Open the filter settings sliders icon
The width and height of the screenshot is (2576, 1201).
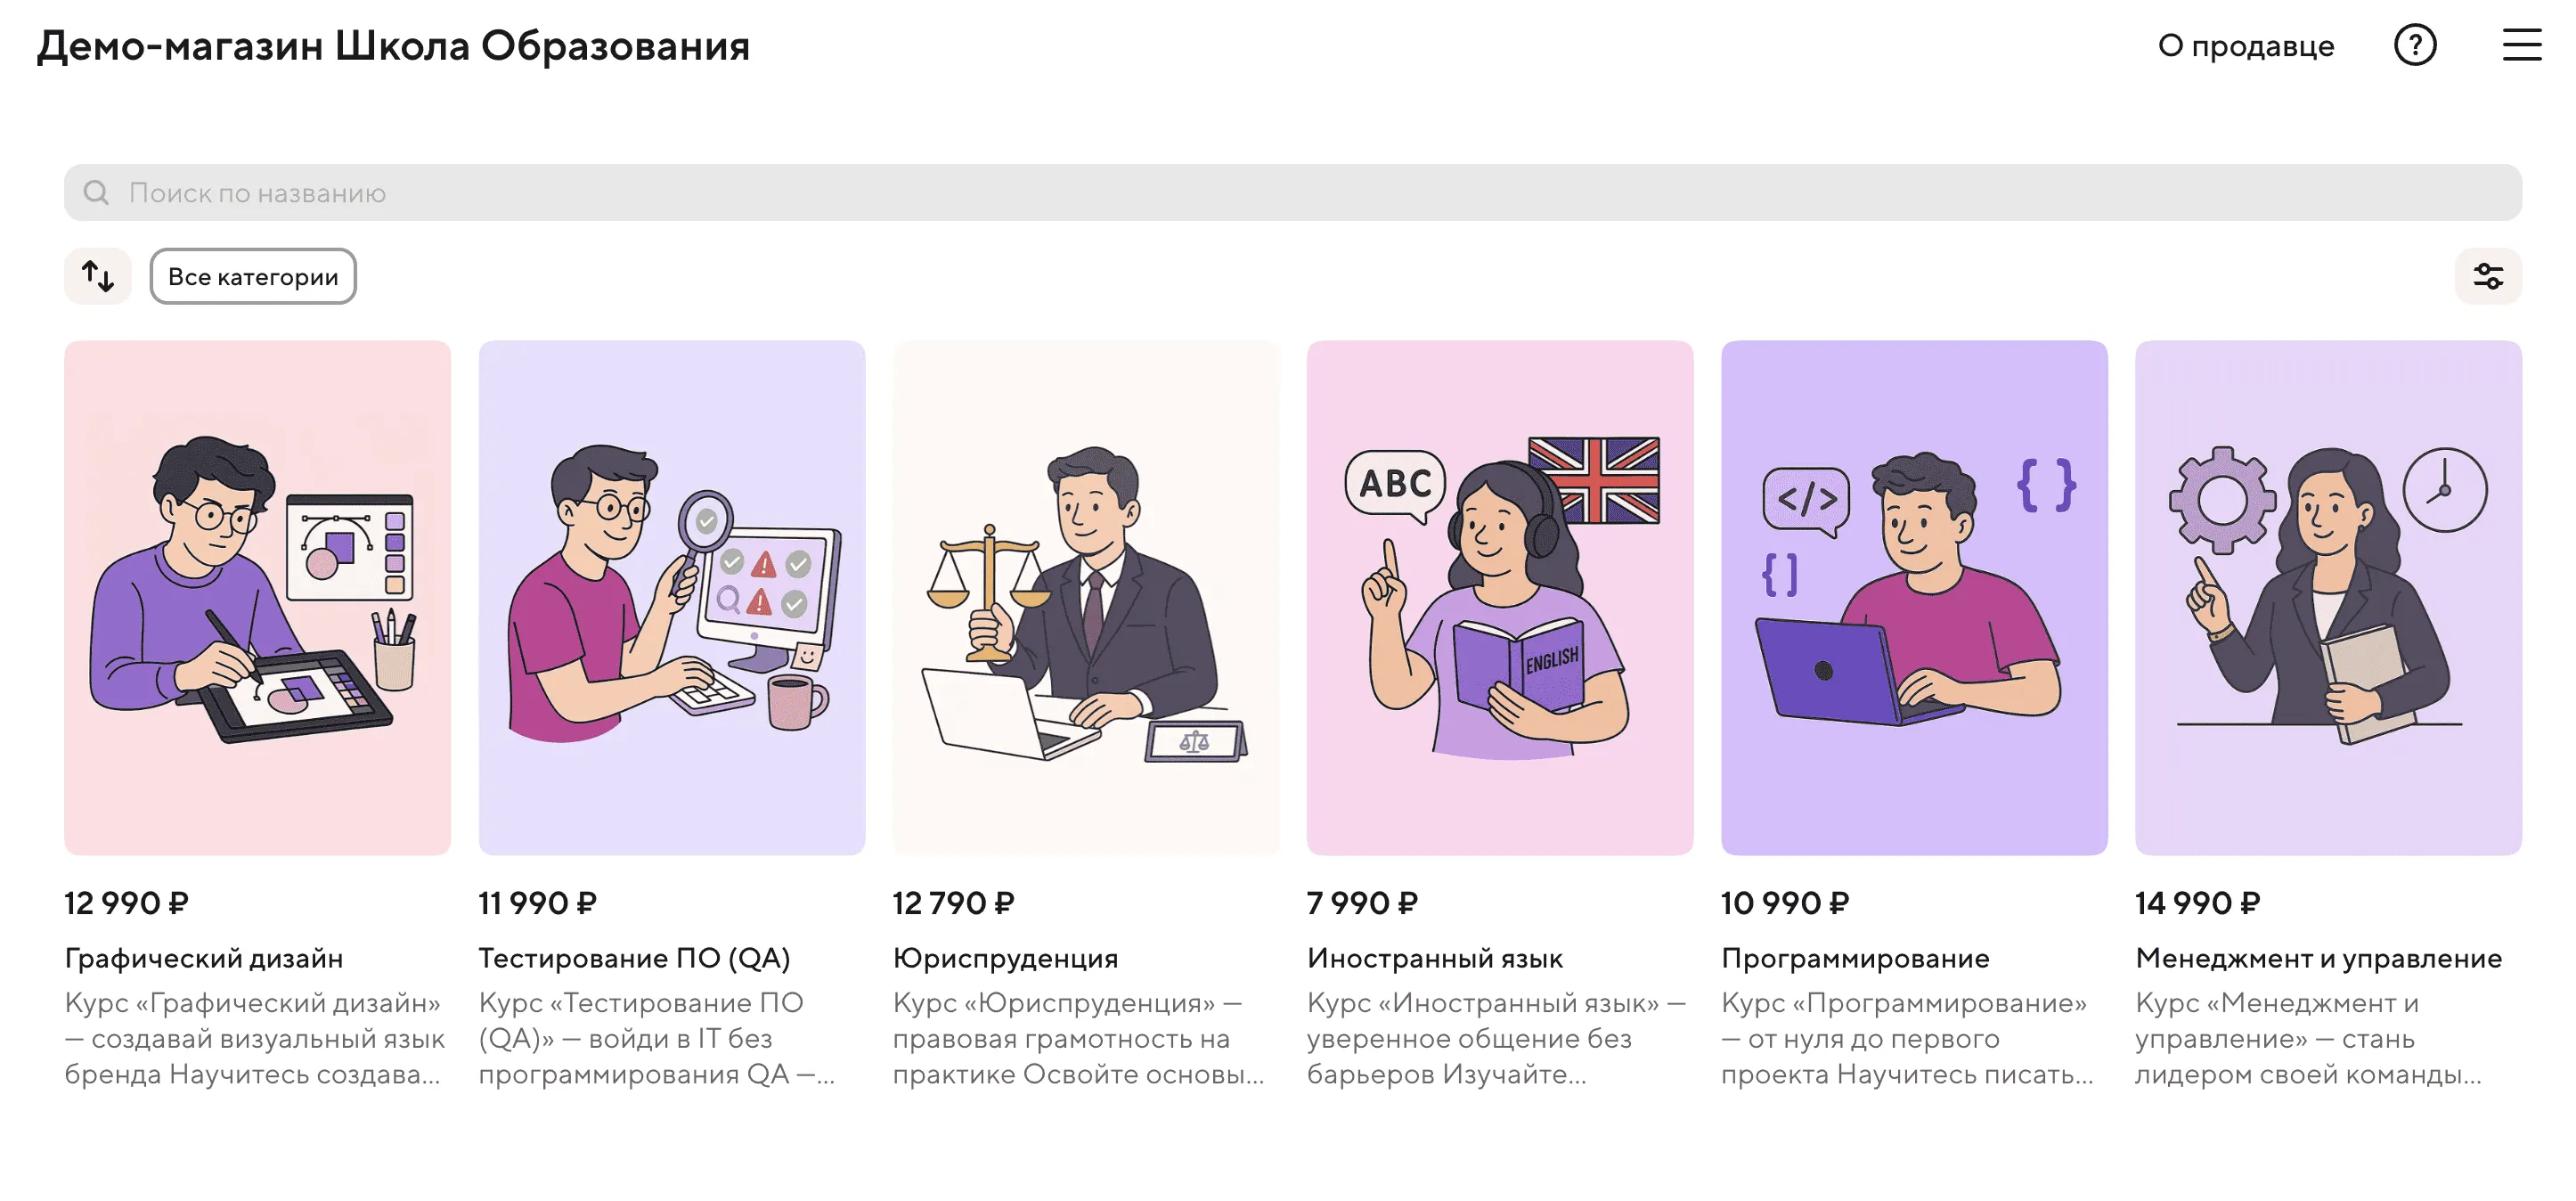[2488, 276]
